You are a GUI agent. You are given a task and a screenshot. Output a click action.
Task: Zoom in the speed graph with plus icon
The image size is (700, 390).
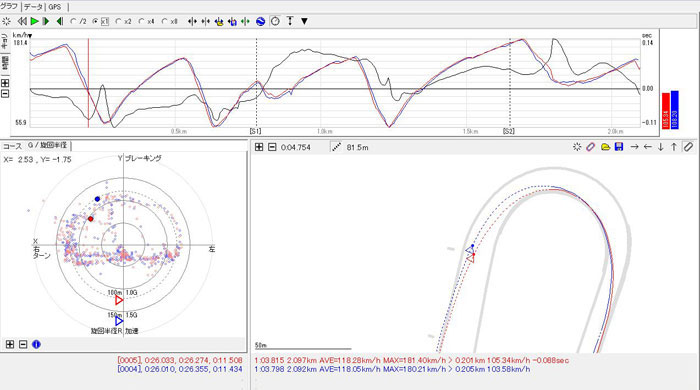(5, 83)
